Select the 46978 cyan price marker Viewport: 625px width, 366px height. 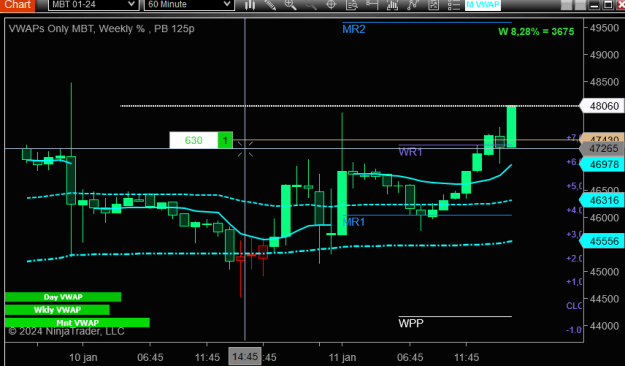point(603,164)
